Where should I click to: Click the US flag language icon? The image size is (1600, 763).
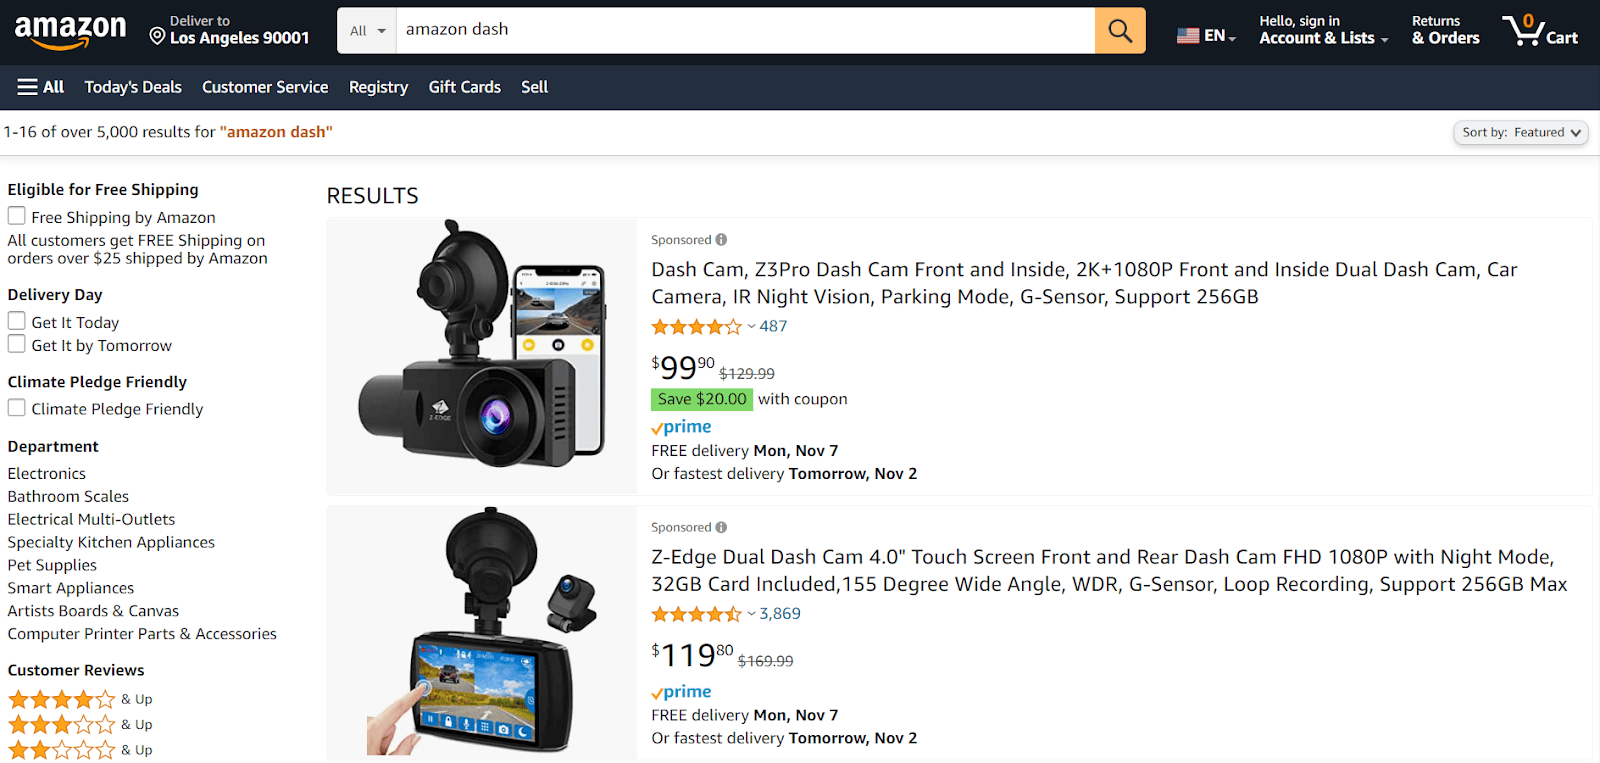[x=1188, y=36]
